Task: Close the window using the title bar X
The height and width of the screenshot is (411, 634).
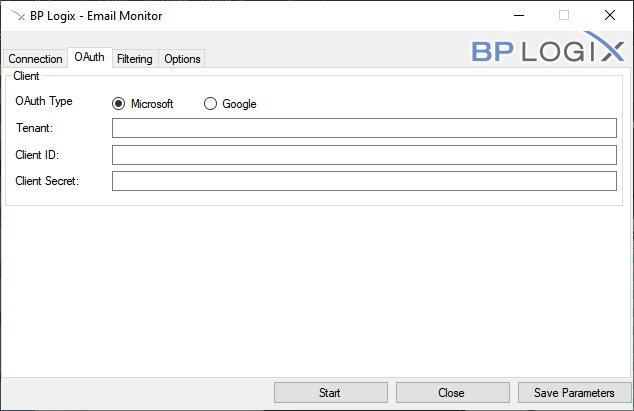Action: click(x=609, y=16)
